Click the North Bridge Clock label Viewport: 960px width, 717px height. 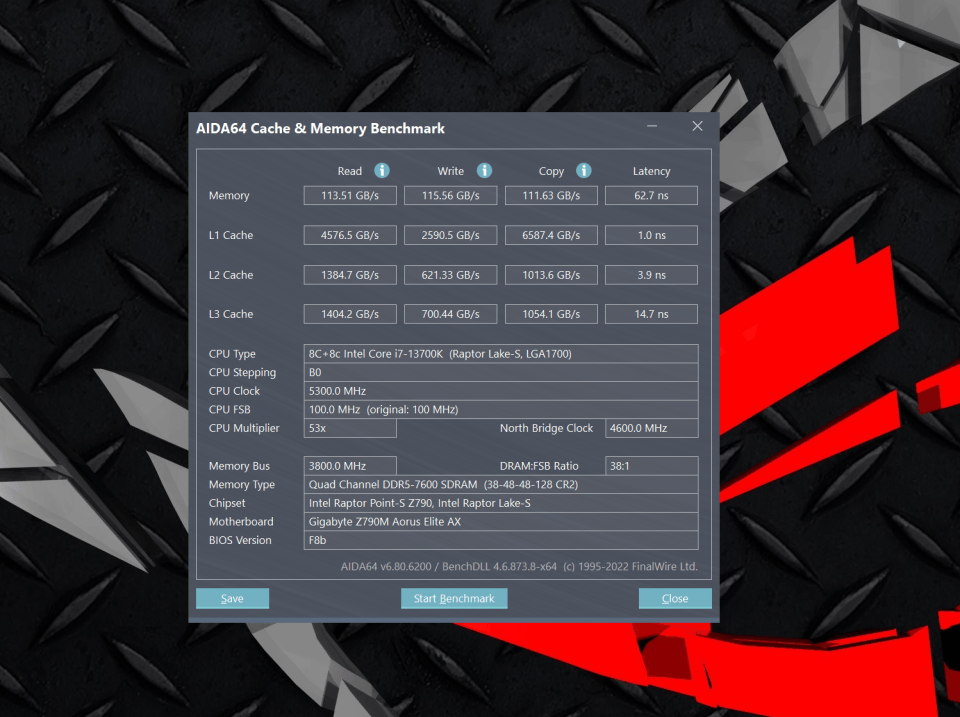[546, 428]
